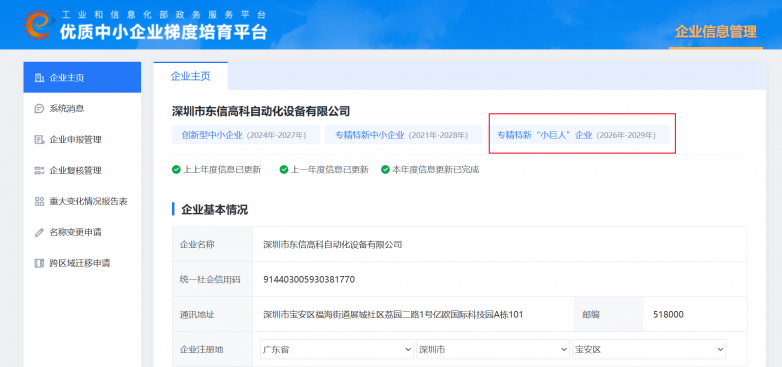Click the company name heading 深圳市东信高科自动化设备有限公司
782x367 pixels.
point(261,111)
